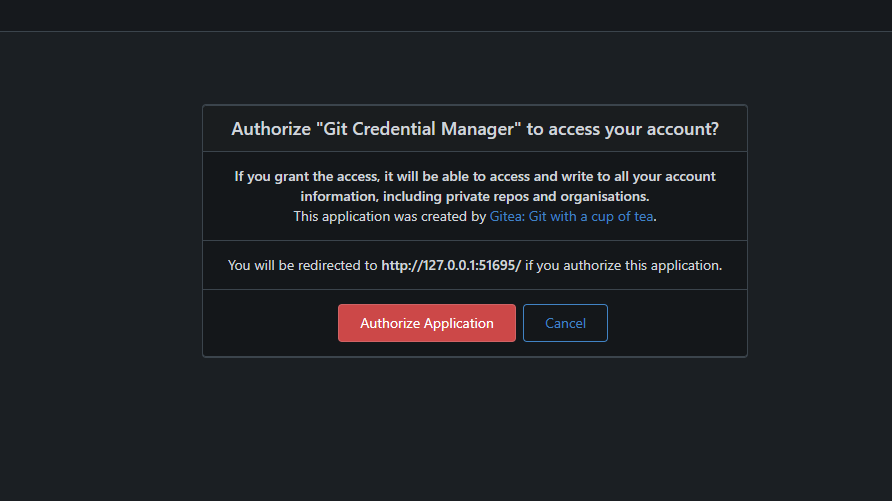892x501 pixels.
Task: Click the word "Authorize" starting the dialog heading
Action: pyautogui.click(x=271, y=129)
